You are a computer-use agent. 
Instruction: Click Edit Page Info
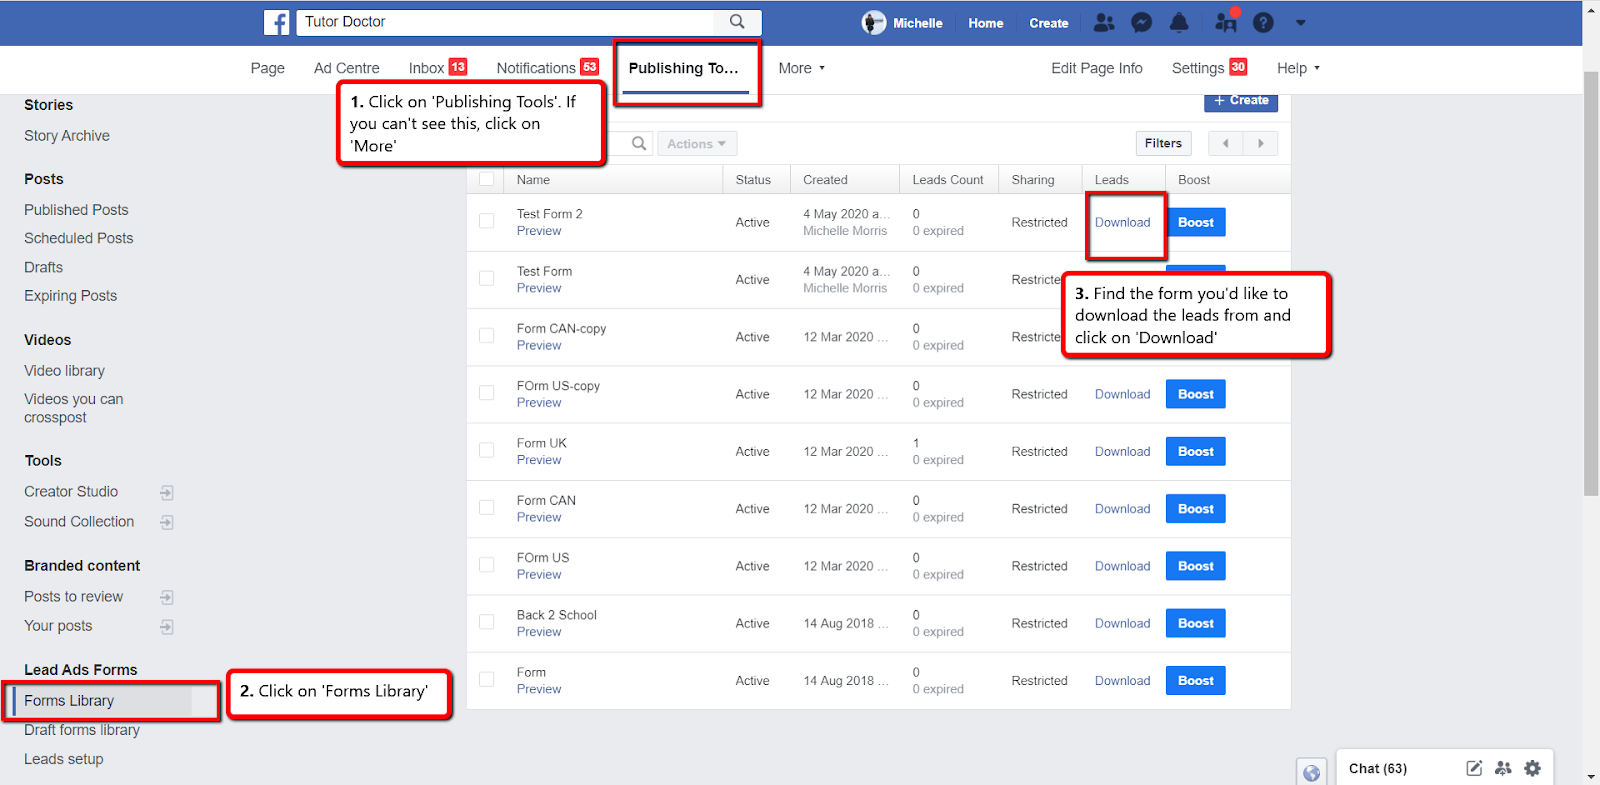pos(1096,68)
